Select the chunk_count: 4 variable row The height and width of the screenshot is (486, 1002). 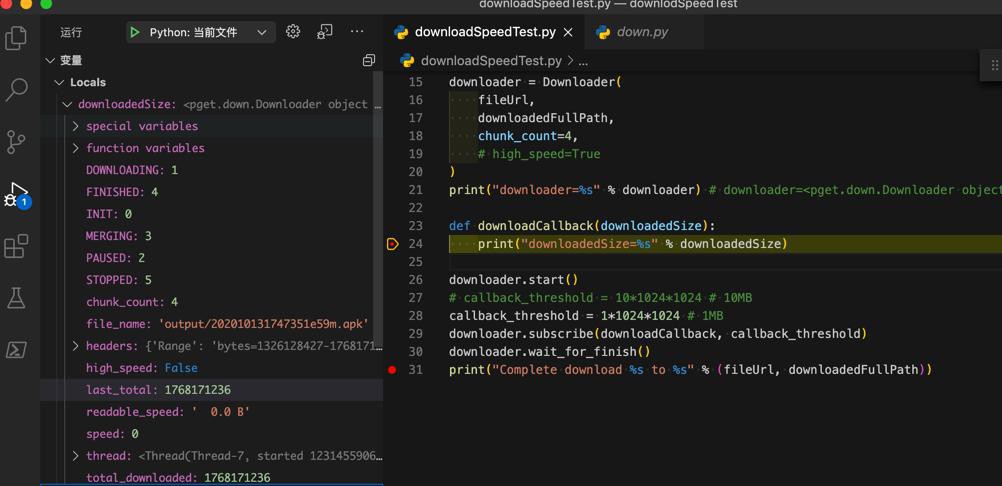(212, 301)
